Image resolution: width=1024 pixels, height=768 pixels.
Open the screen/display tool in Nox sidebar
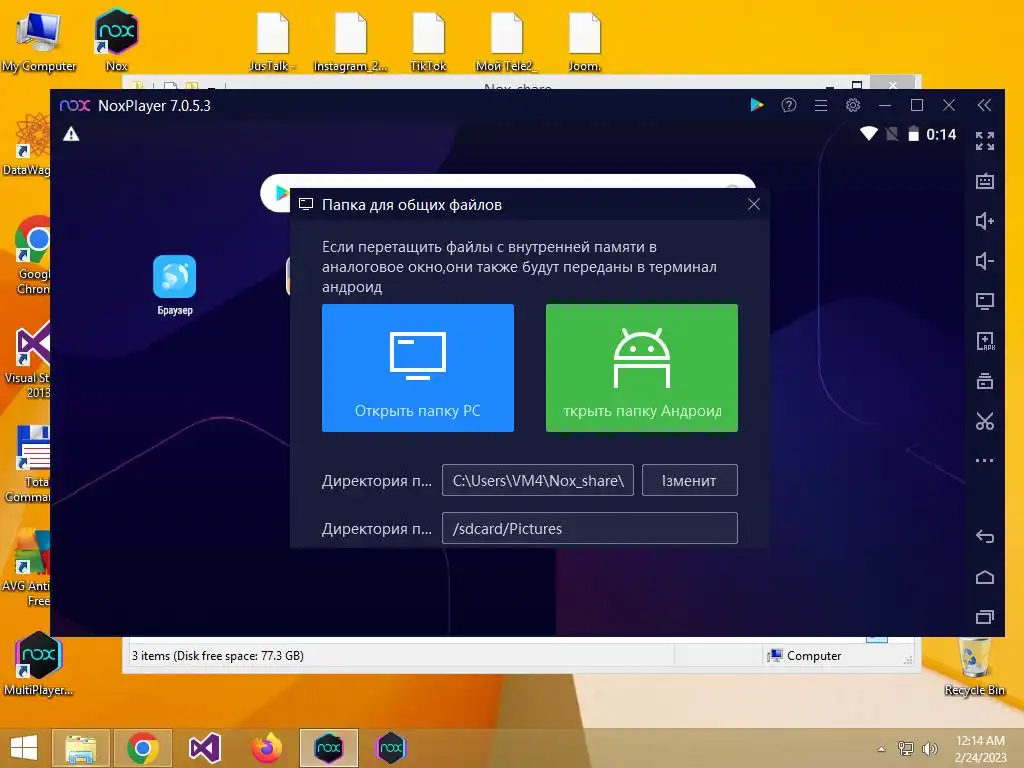point(985,301)
